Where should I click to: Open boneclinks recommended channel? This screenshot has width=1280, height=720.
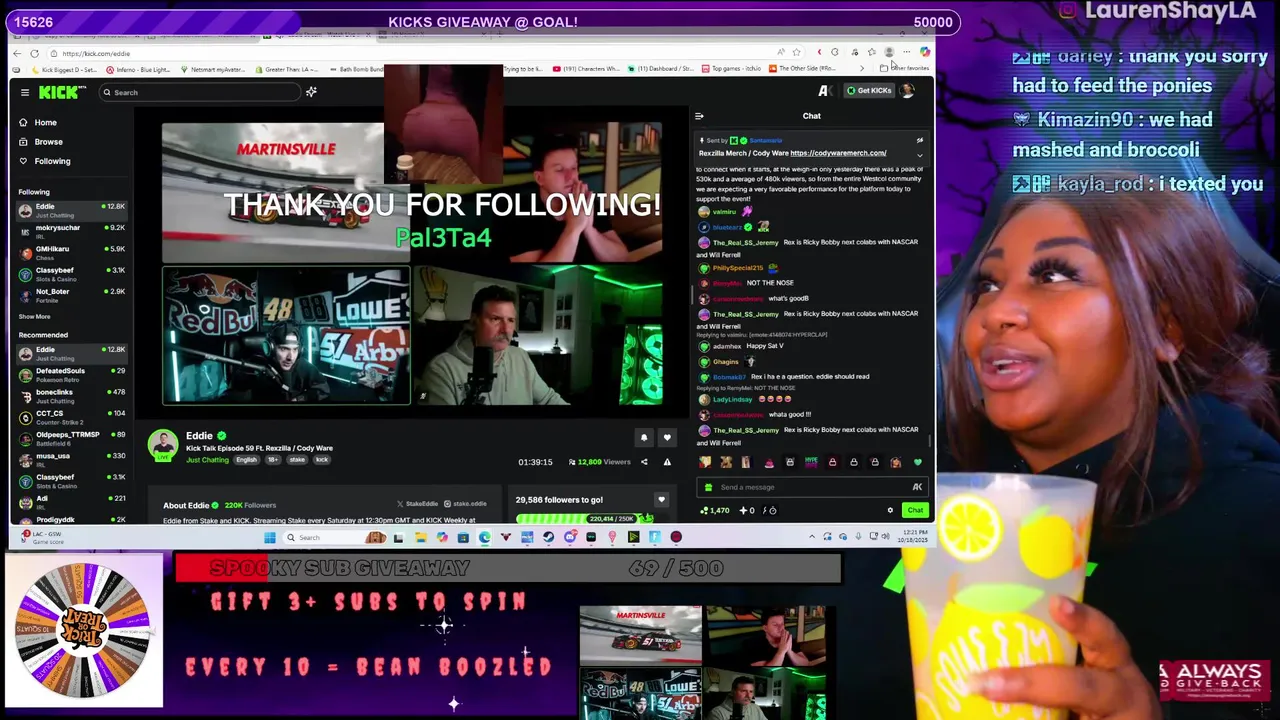tap(72, 395)
